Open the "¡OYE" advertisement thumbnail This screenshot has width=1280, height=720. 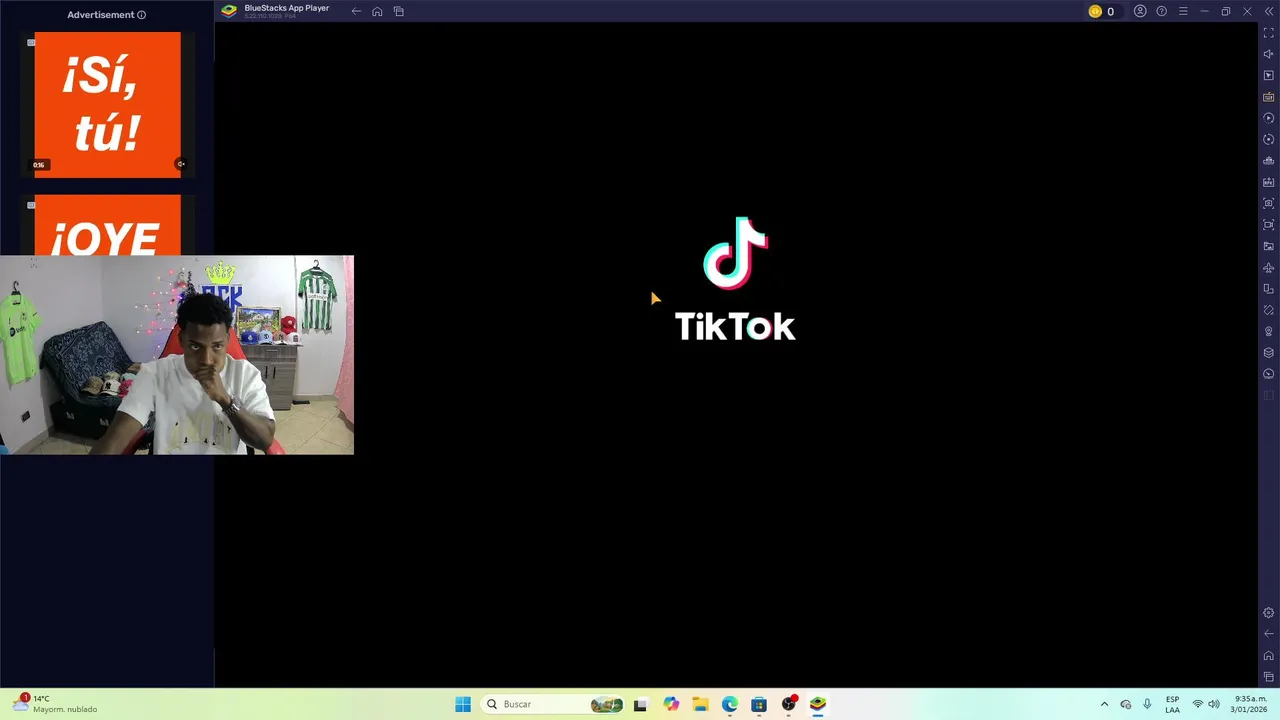point(108,225)
